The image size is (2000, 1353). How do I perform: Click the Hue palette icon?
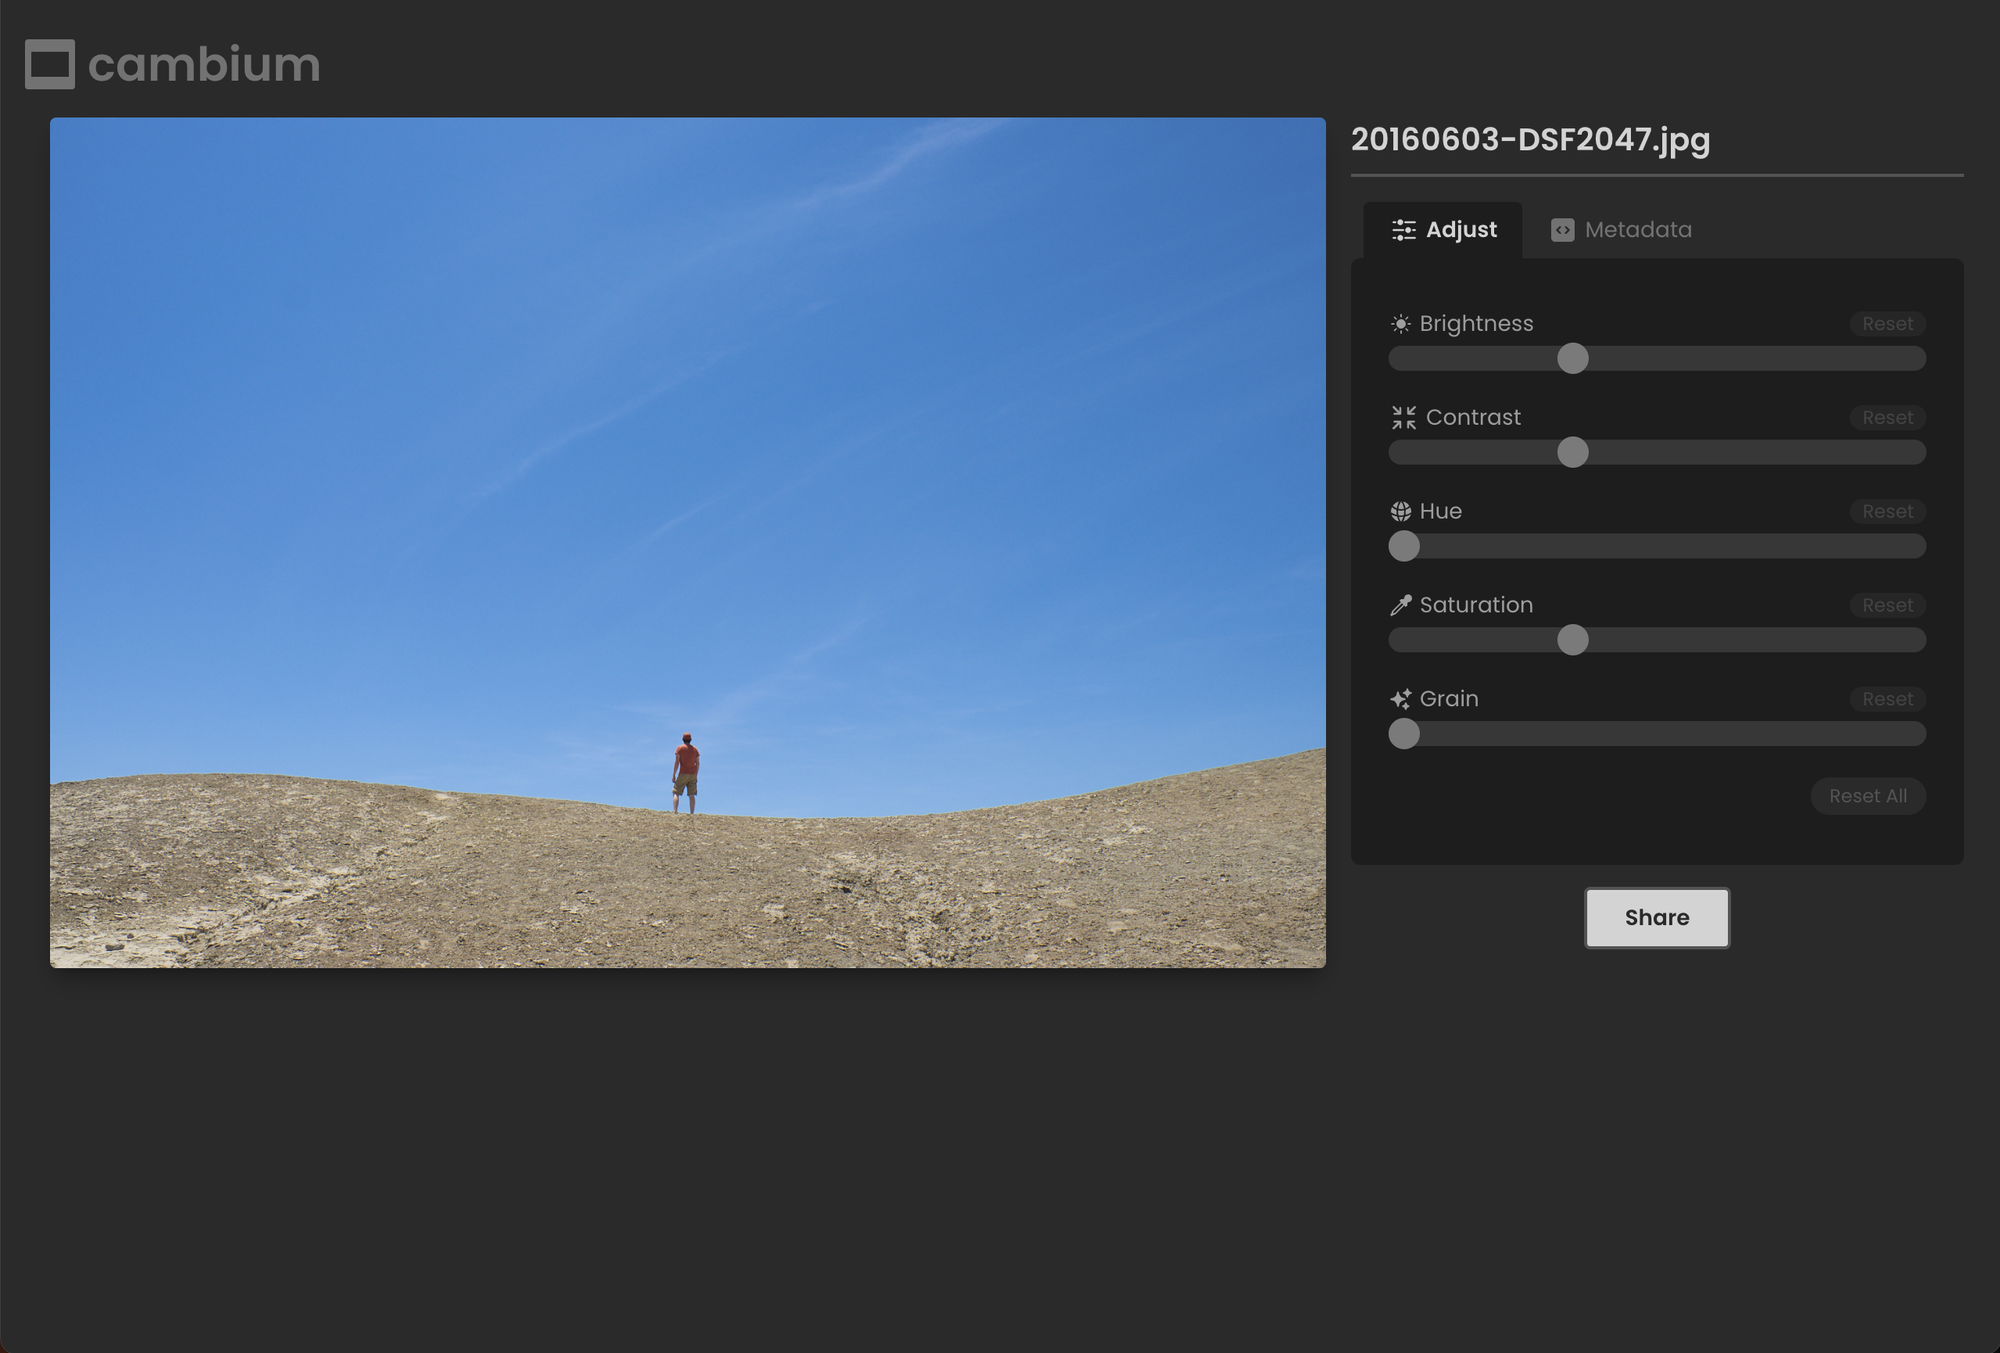point(1401,512)
